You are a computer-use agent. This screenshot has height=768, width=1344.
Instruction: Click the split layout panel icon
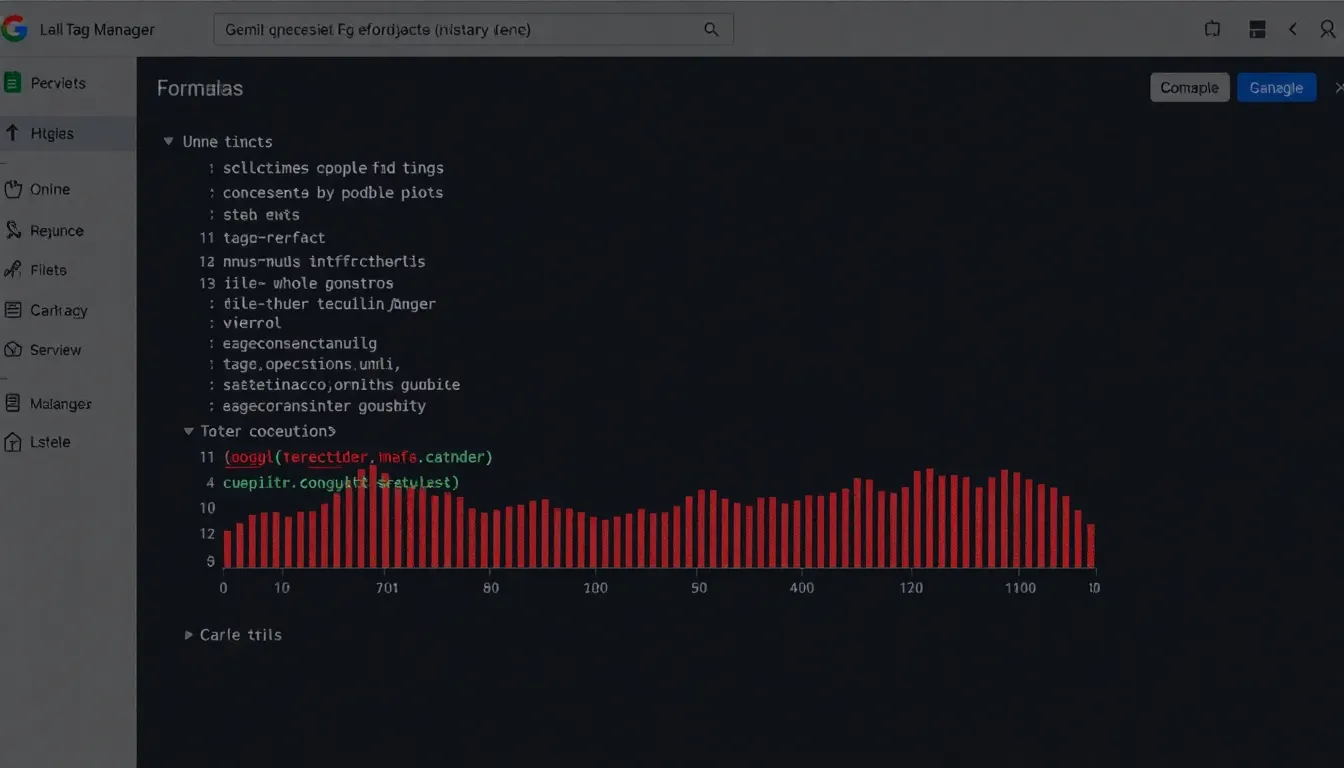[1258, 30]
